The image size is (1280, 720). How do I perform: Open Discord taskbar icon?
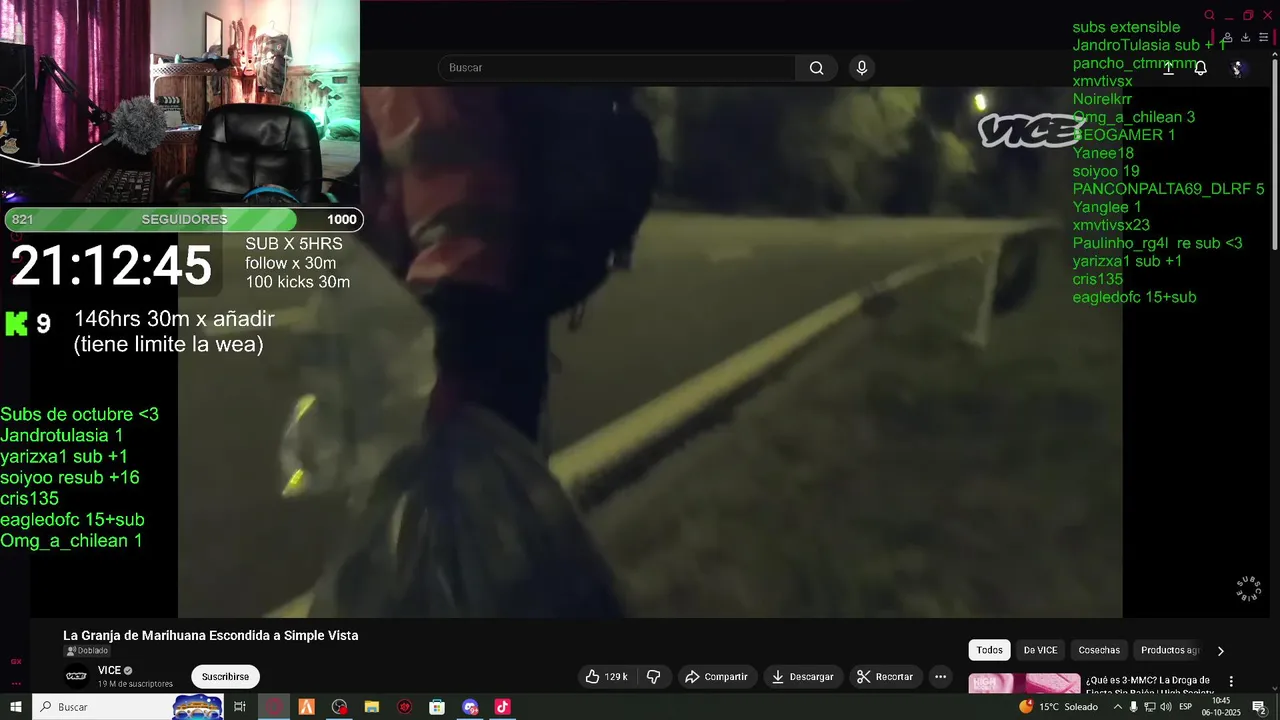[x=470, y=707]
